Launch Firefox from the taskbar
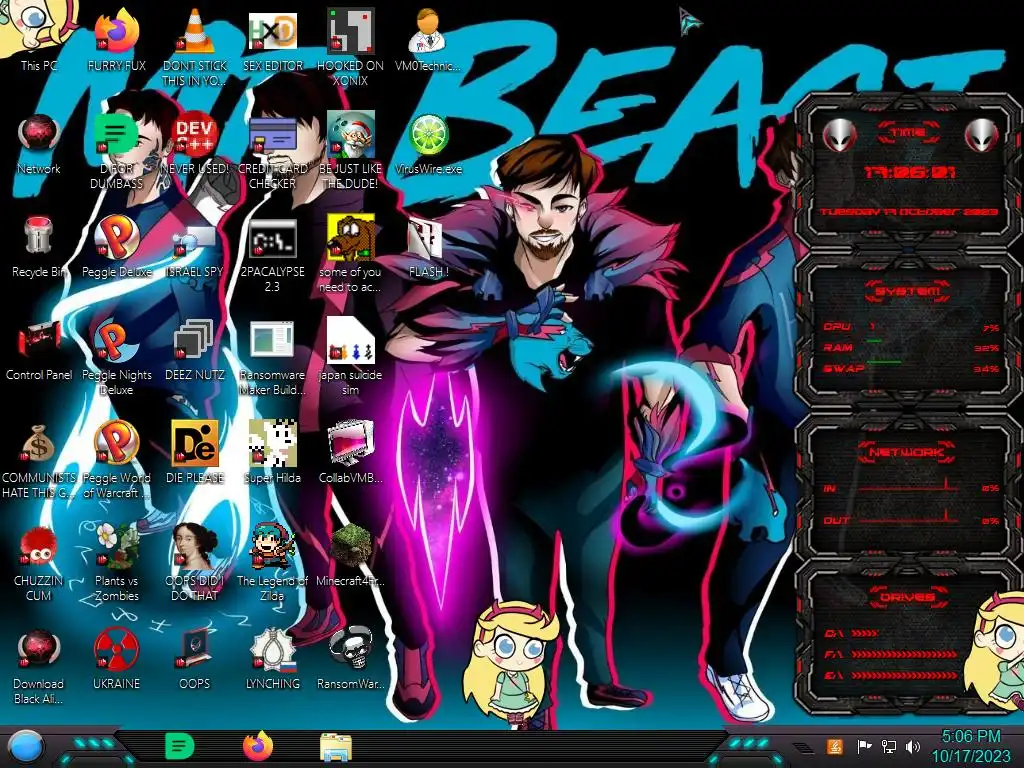Image resolution: width=1024 pixels, height=768 pixels. pos(258,746)
